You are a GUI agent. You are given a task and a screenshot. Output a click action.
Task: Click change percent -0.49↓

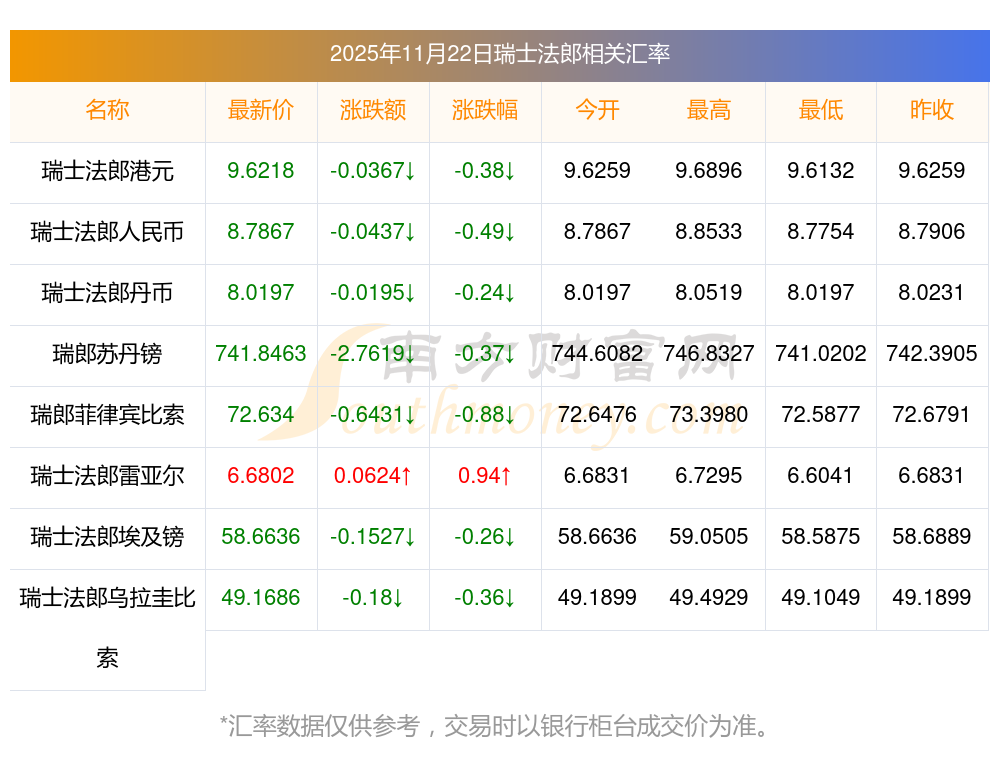[x=485, y=232]
